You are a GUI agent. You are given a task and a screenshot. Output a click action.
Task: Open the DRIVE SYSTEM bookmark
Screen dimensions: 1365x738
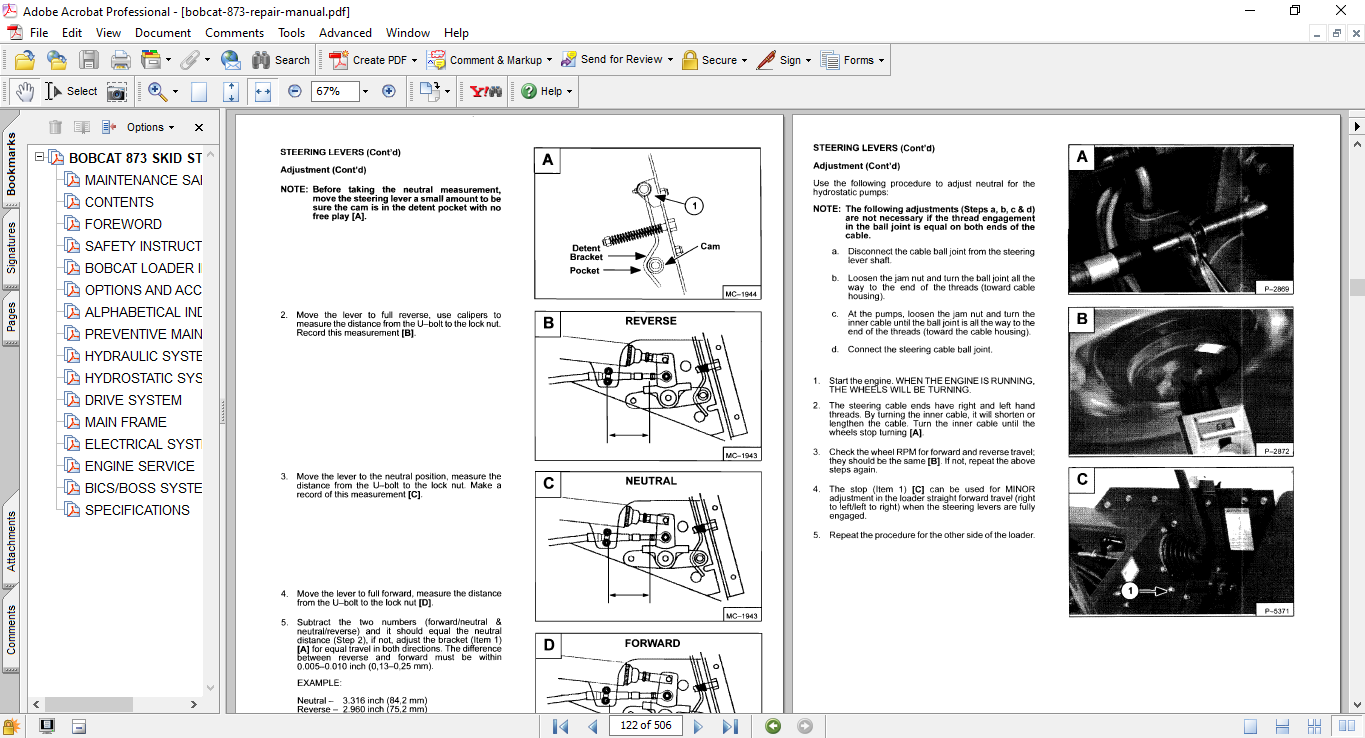point(133,400)
